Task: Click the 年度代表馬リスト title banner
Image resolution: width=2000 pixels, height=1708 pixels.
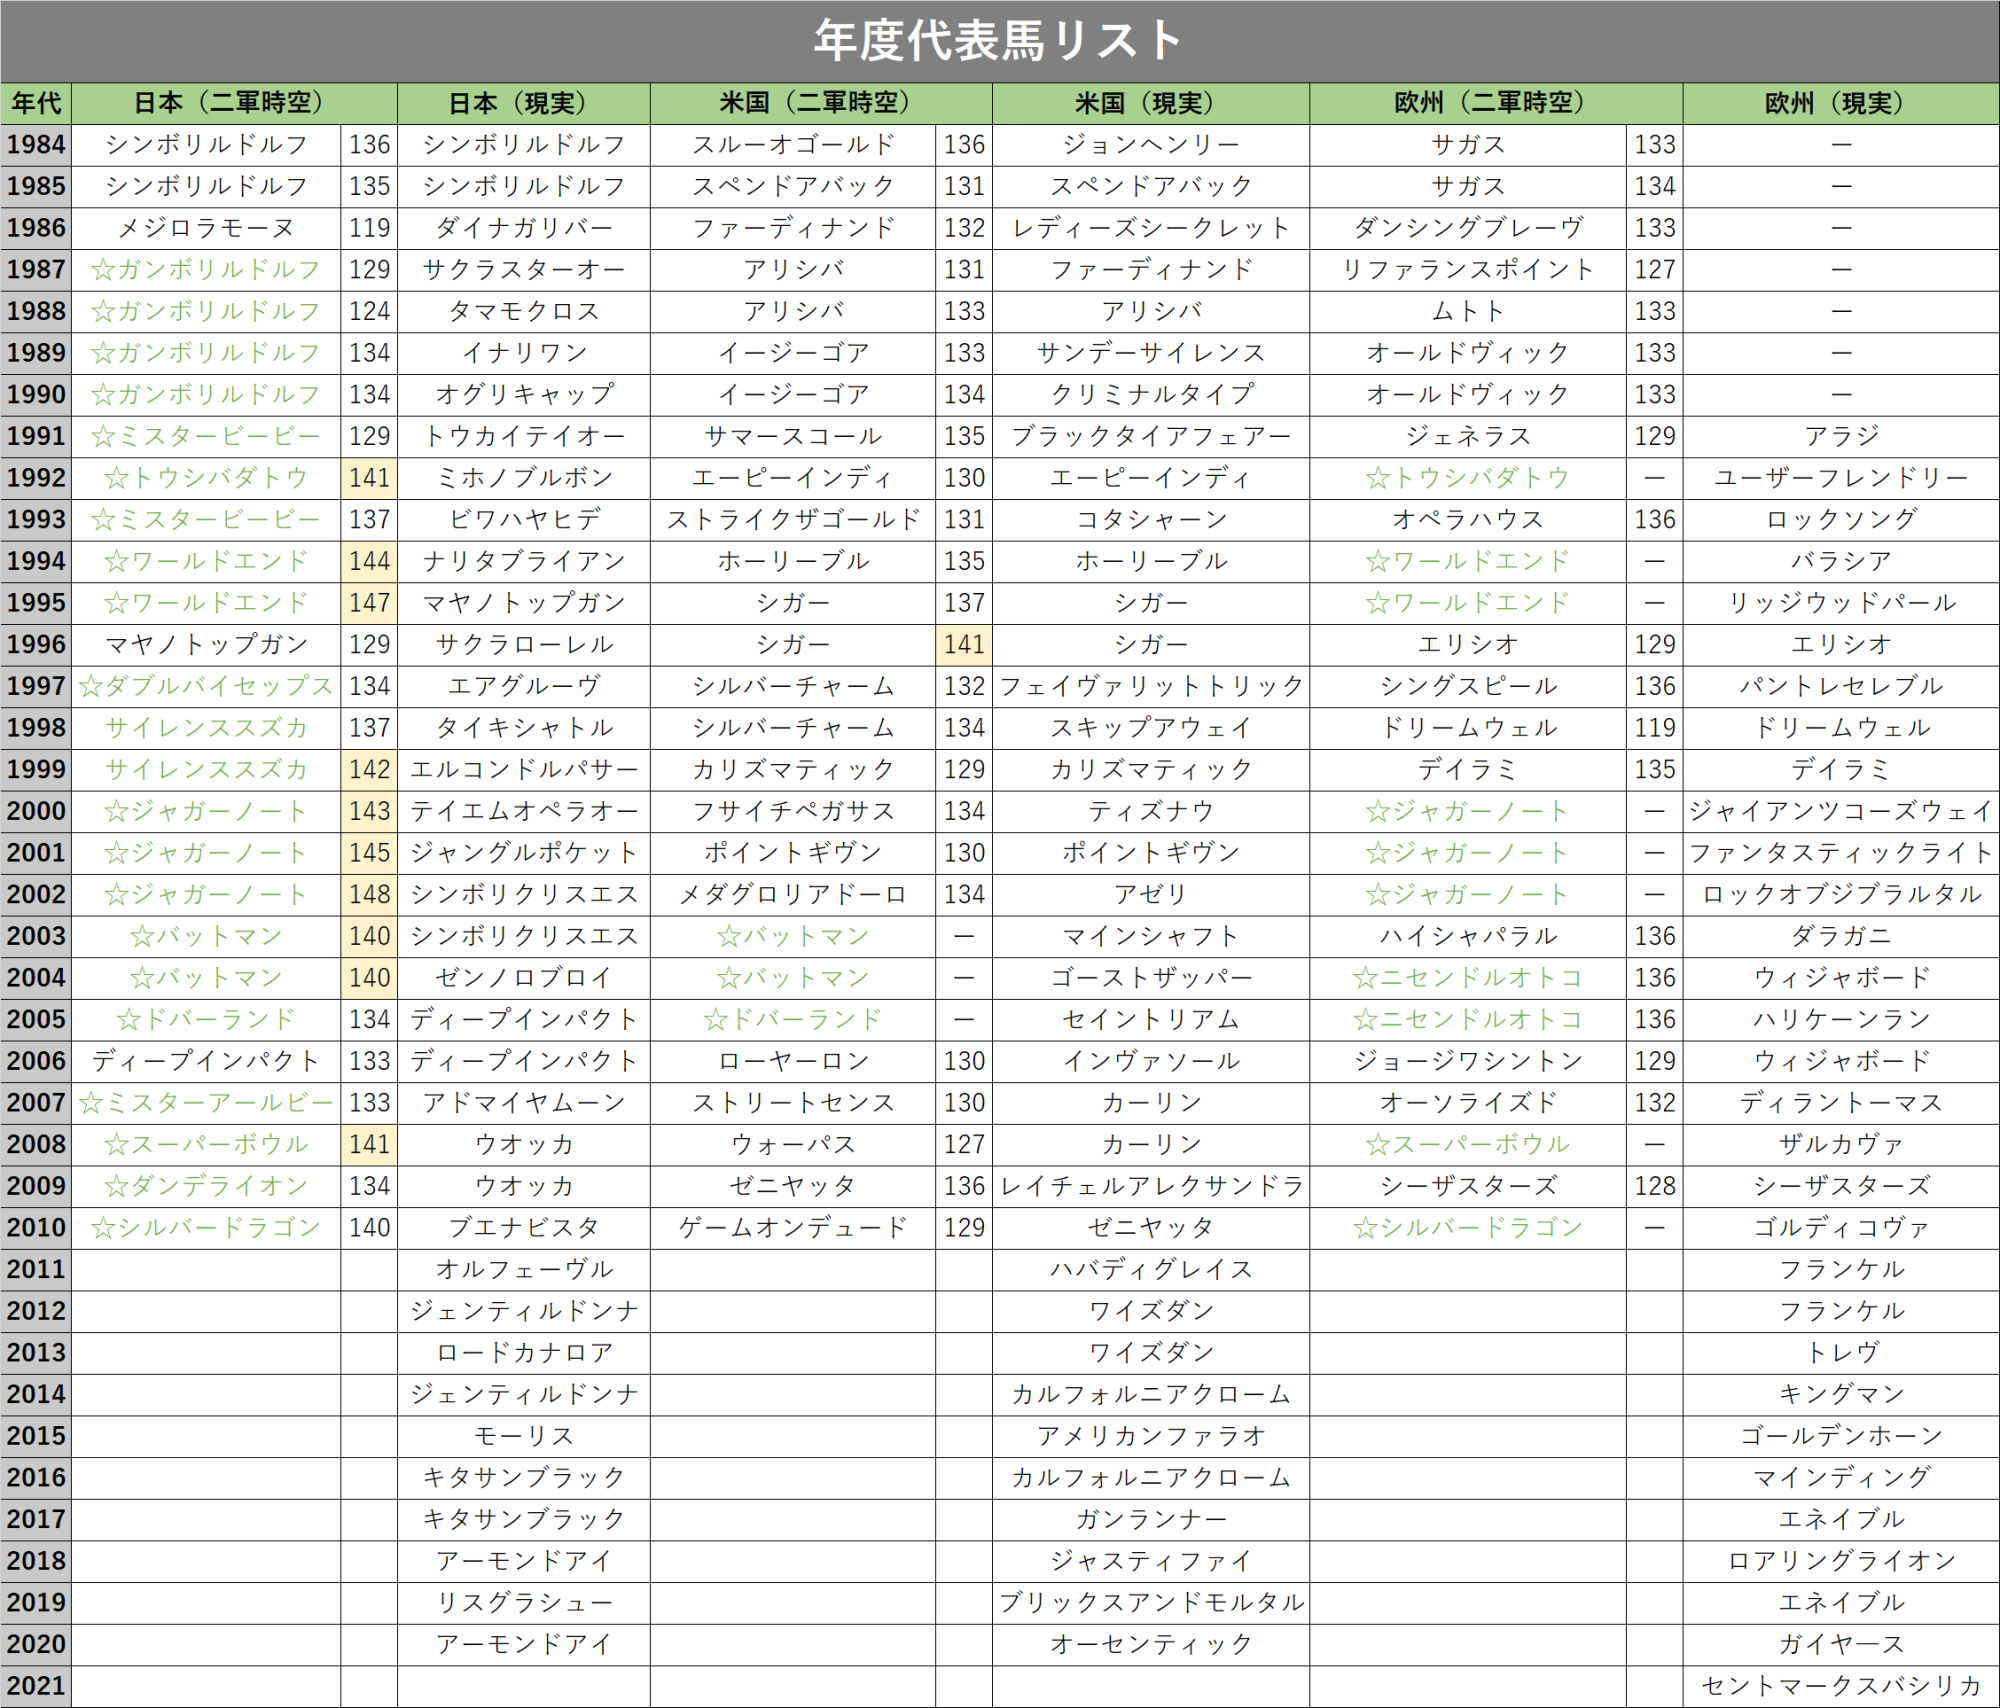Action: 1000,40
